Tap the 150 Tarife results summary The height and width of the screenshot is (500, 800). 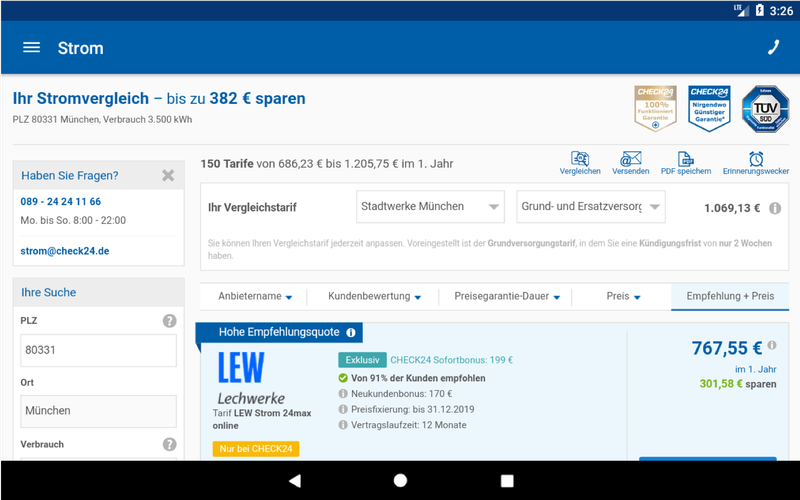327,164
